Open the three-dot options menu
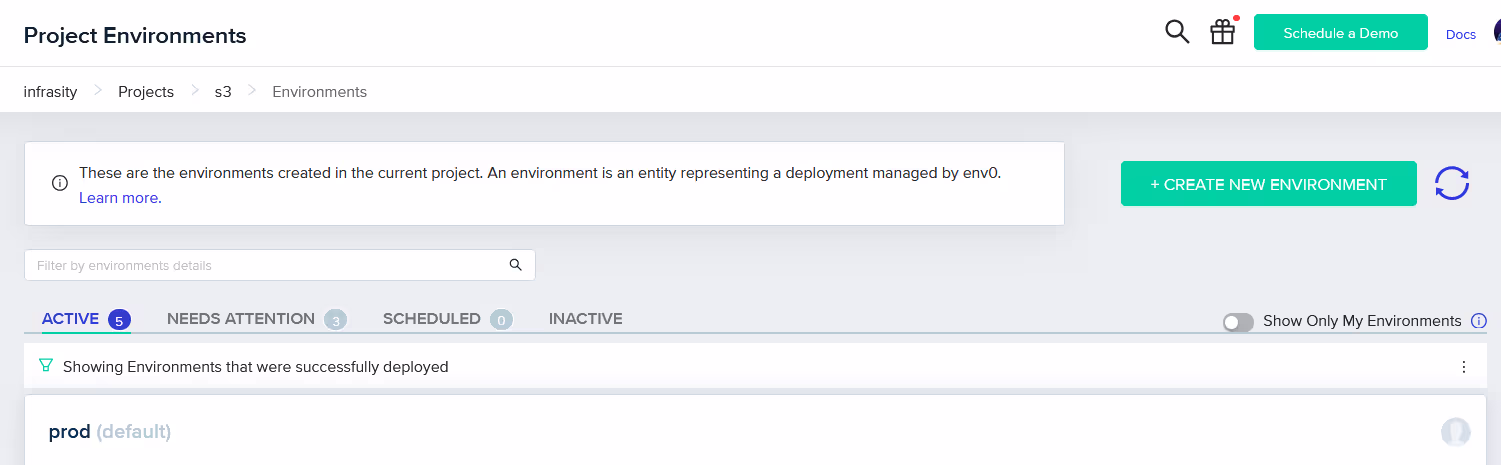The width and height of the screenshot is (1501, 465). click(x=1464, y=367)
